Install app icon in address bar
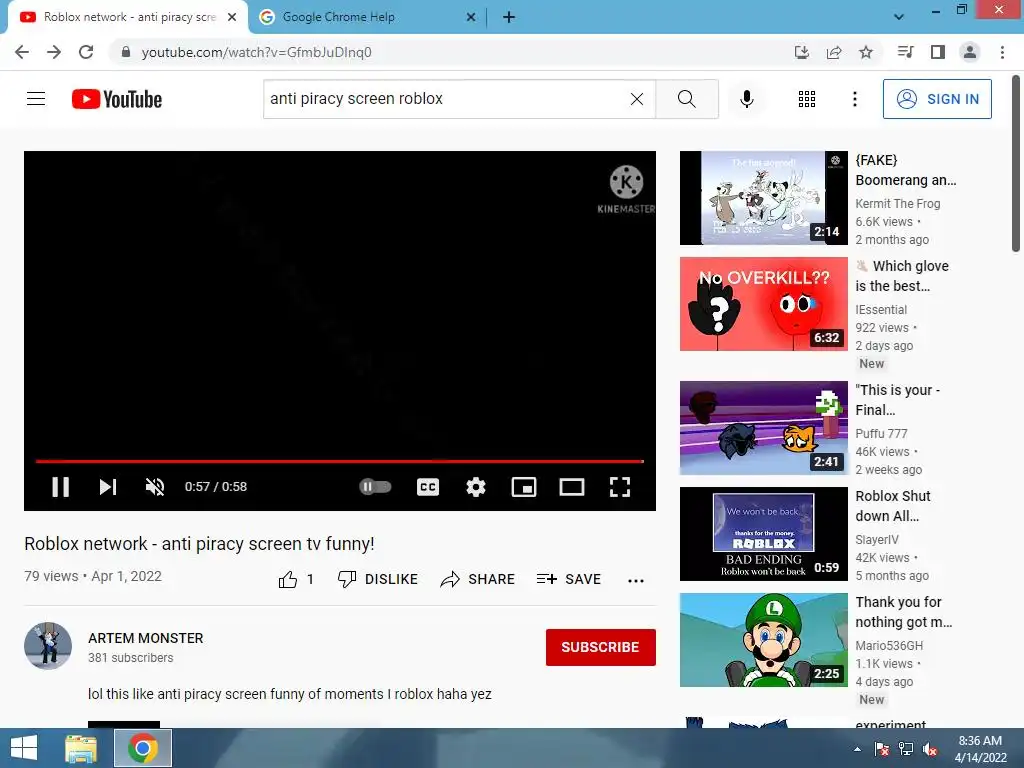The width and height of the screenshot is (1024, 768). (x=802, y=52)
